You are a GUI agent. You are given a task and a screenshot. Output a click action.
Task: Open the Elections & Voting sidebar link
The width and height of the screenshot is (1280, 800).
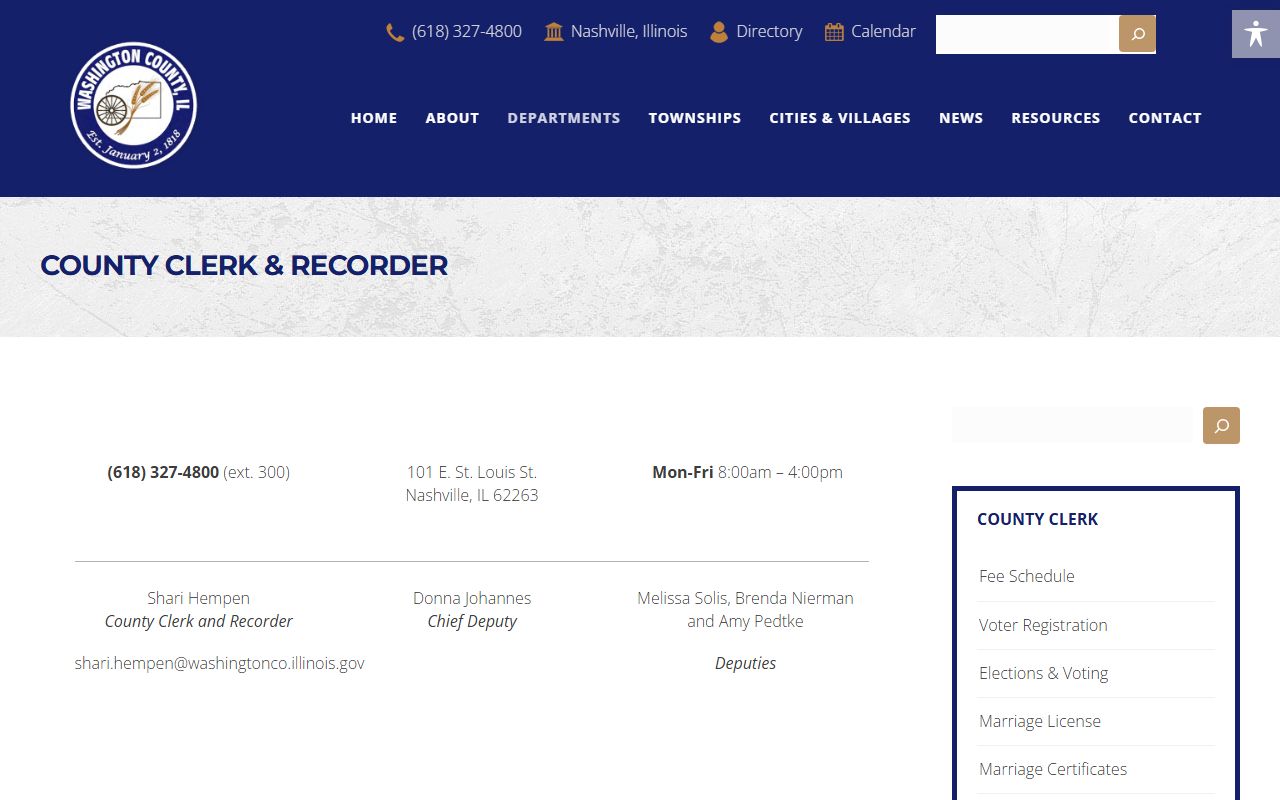pos(1044,673)
